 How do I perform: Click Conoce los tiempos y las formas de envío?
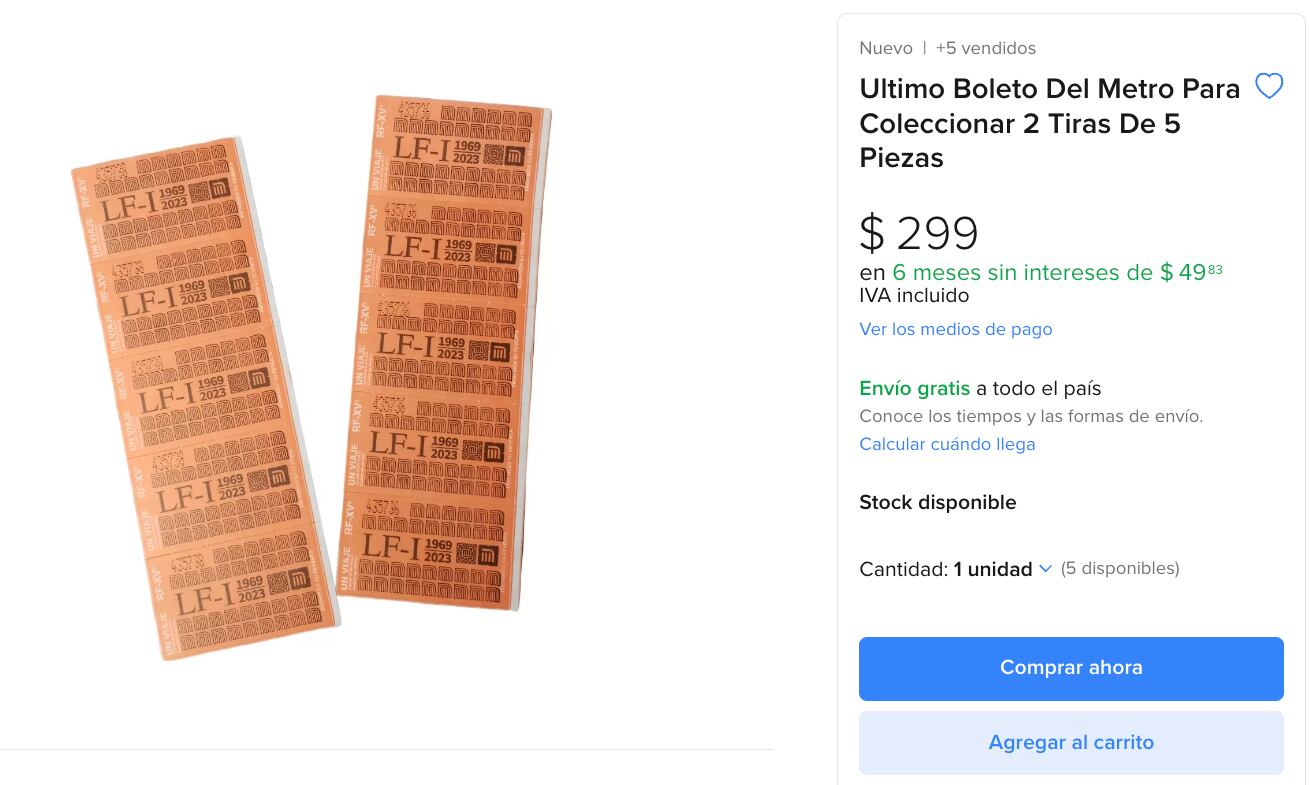pyautogui.click(x=1030, y=416)
